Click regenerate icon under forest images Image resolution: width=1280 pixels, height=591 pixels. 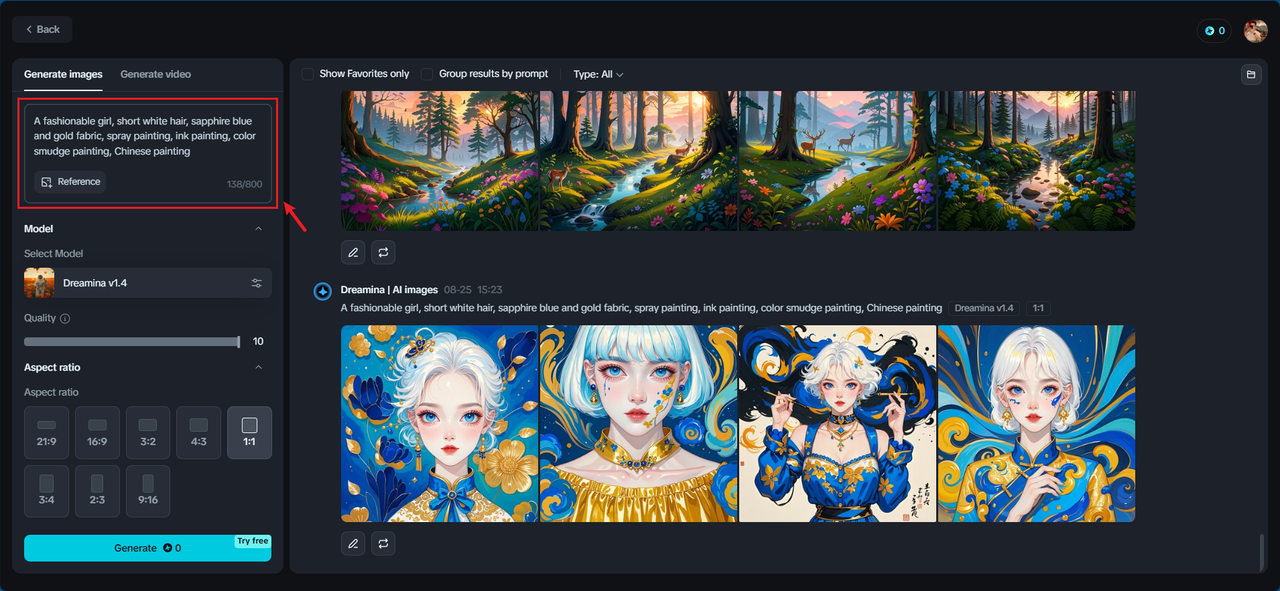tap(383, 252)
